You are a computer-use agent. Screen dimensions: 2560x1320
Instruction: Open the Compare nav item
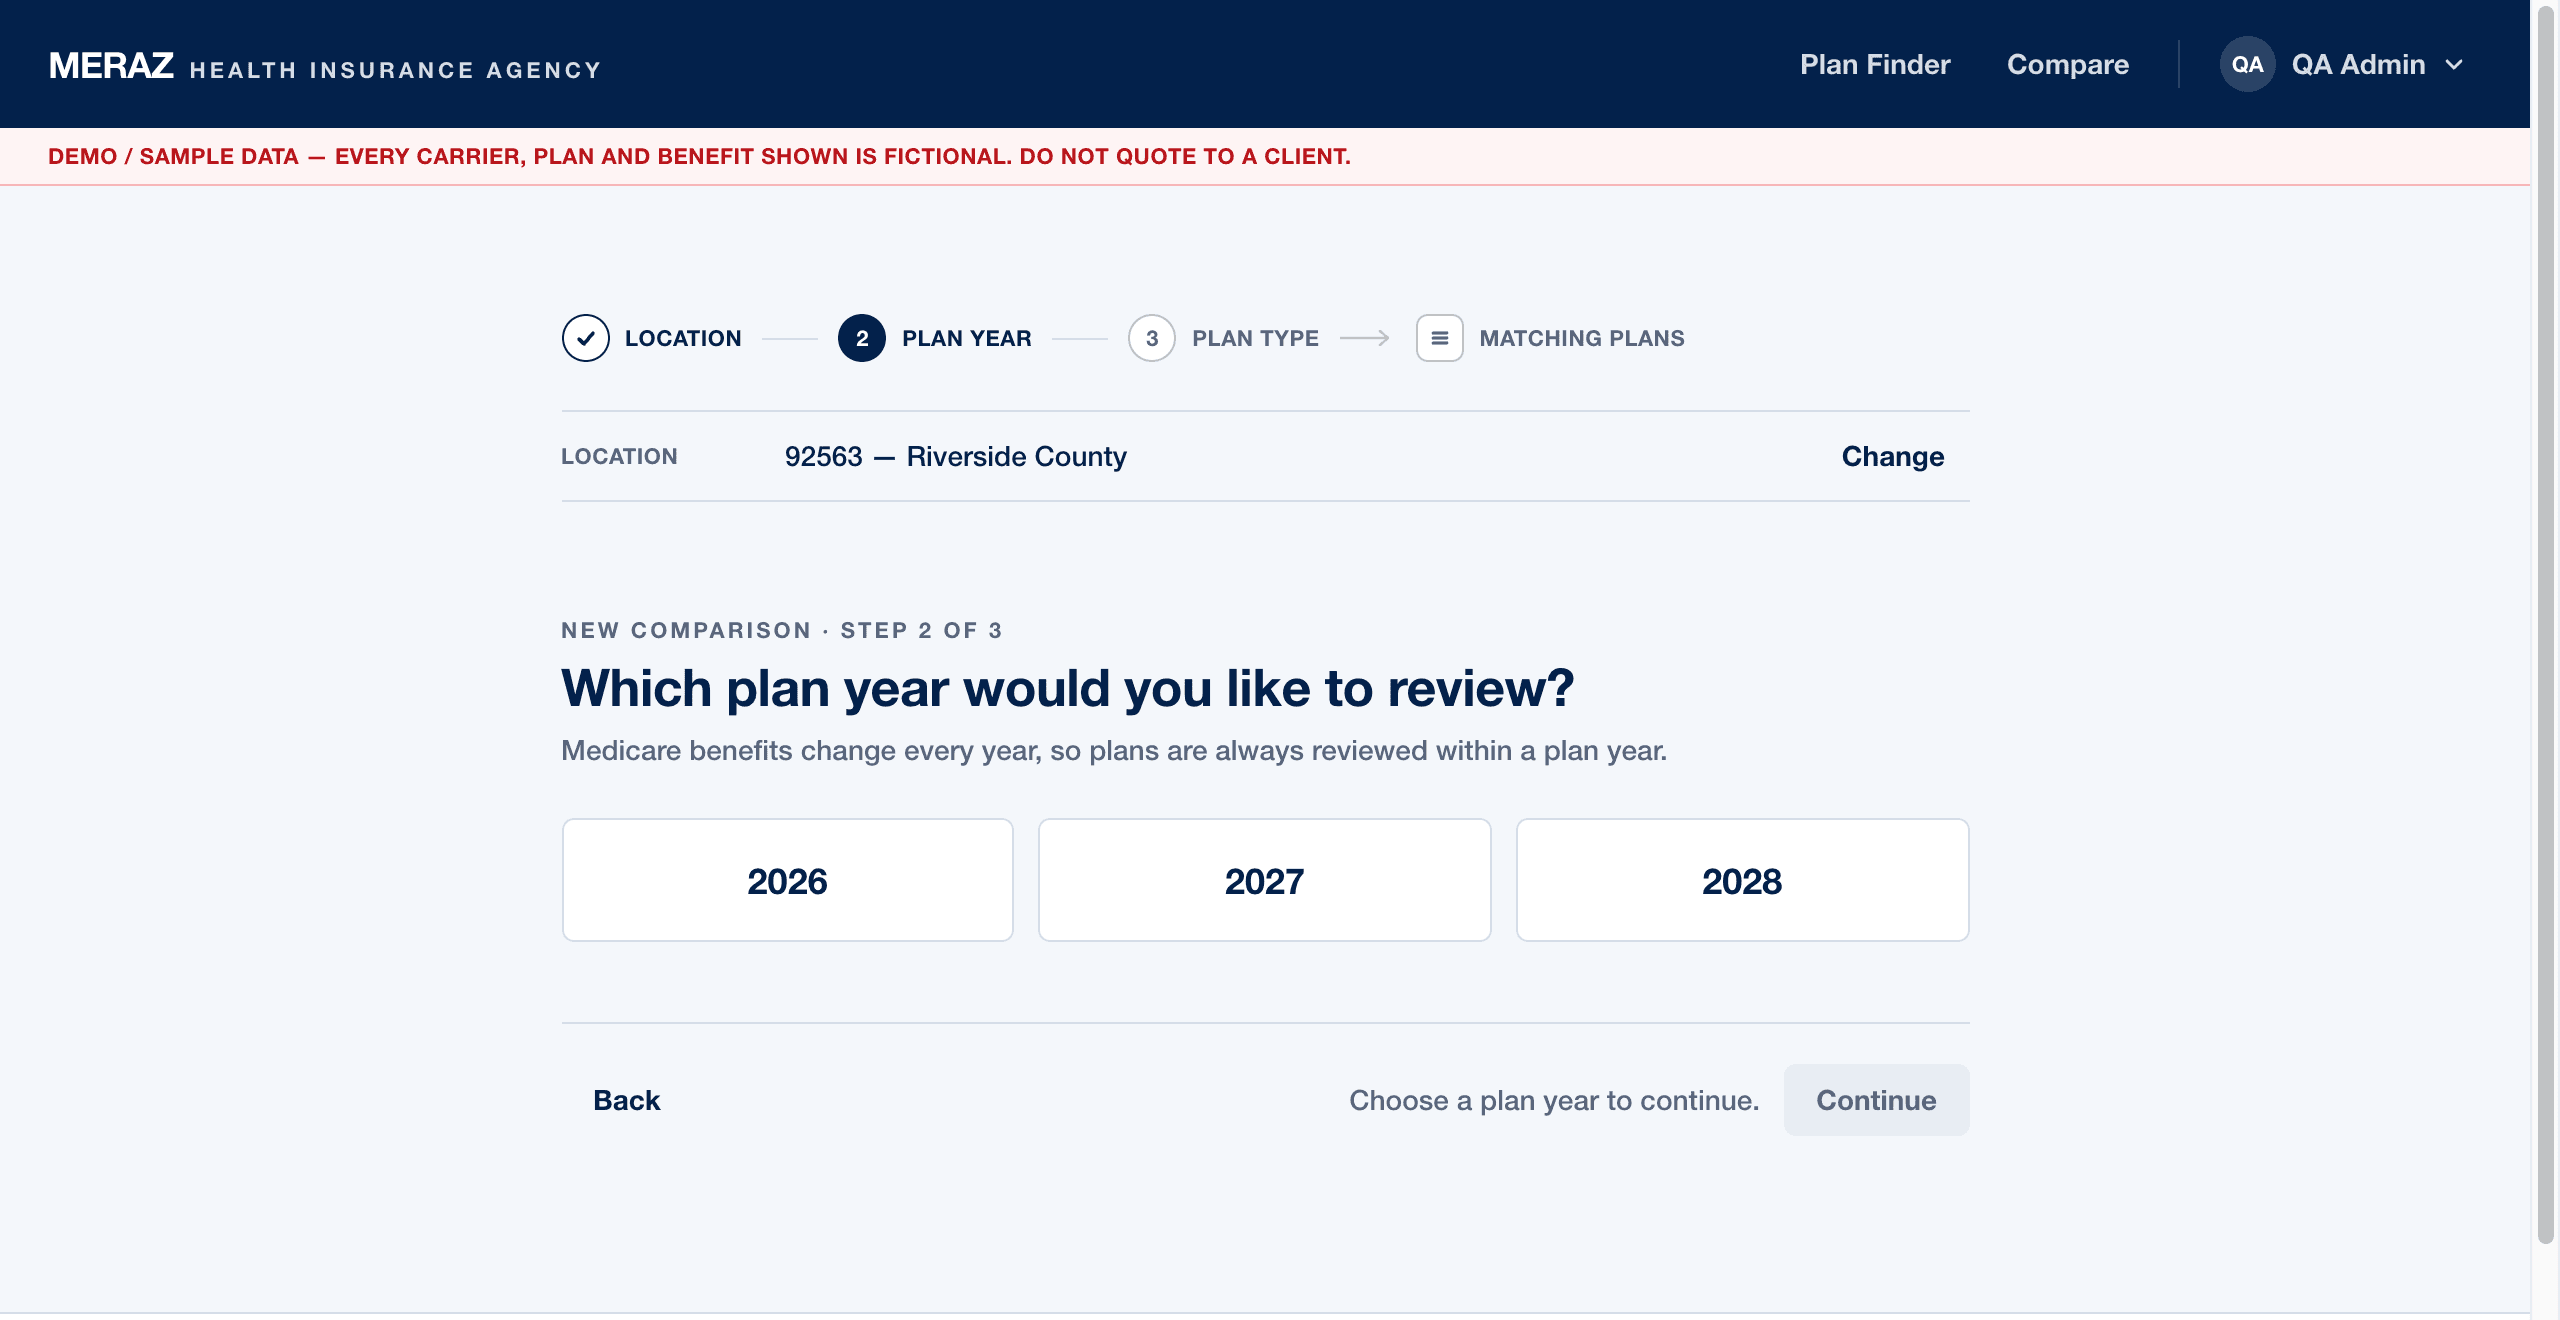pyautogui.click(x=2068, y=64)
